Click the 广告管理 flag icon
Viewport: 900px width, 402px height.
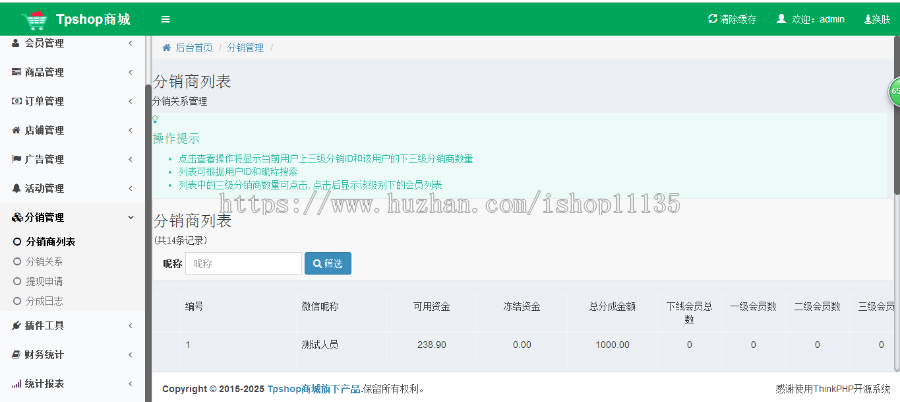coord(16,159)
